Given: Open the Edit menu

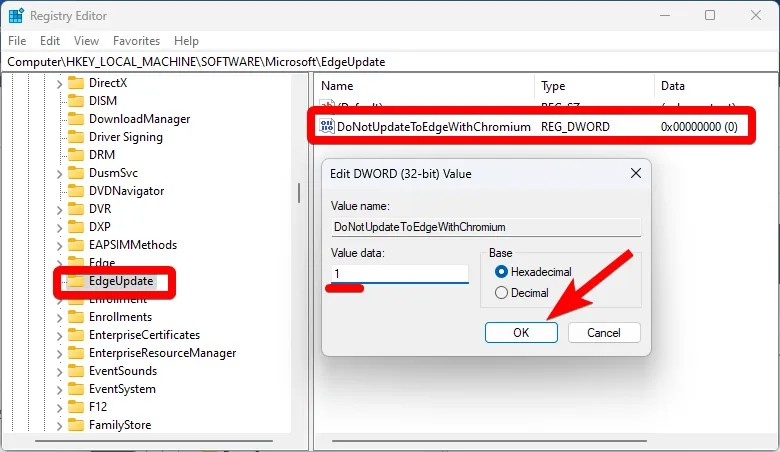Looking at the screenshot, I should tap(50, 41).
